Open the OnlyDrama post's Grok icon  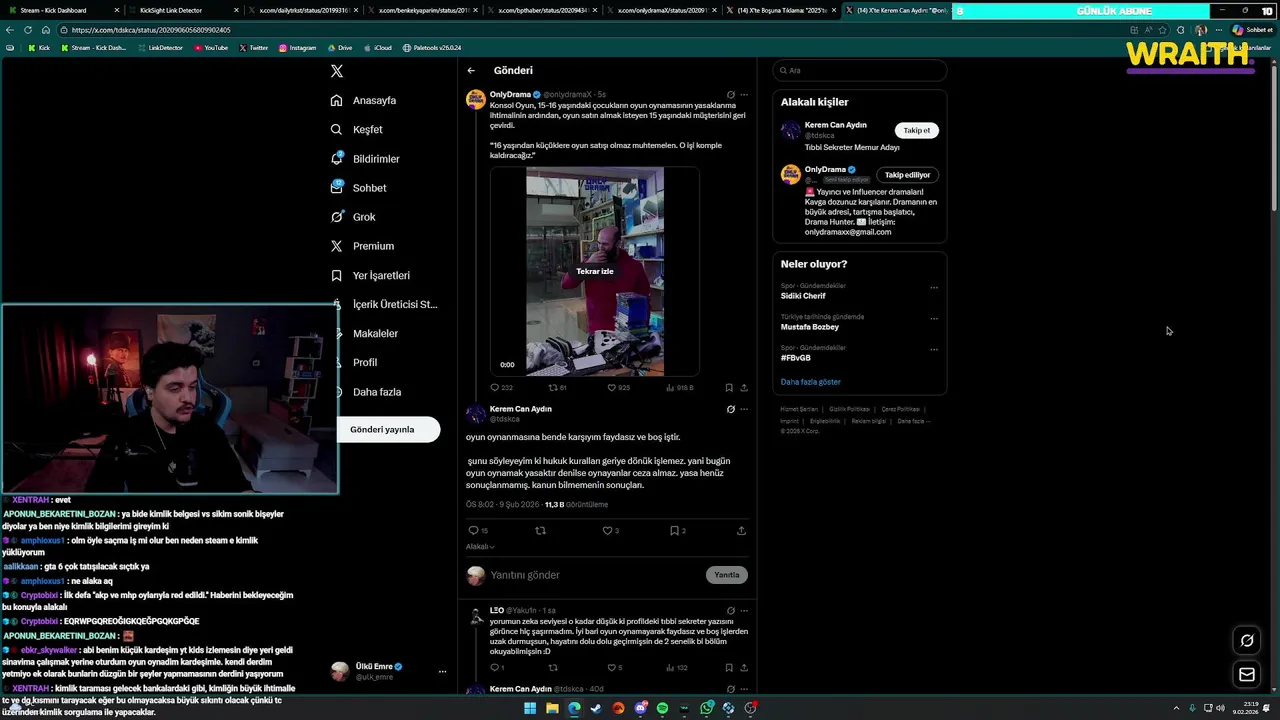pyautogui.click(x=730, y=95)
